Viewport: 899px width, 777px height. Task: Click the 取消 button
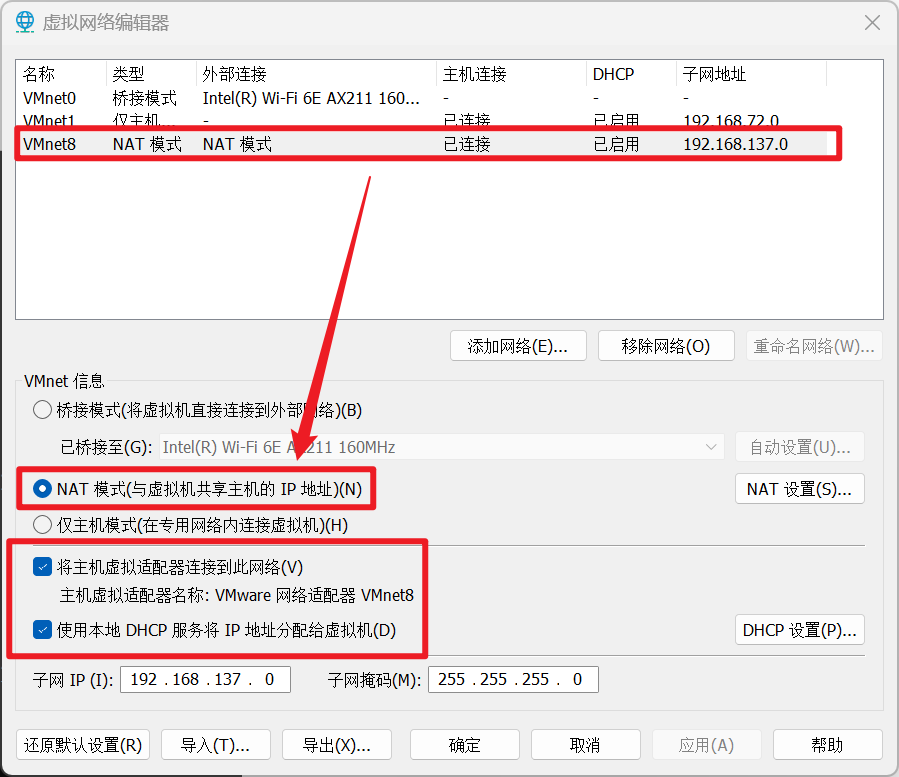(x=585, y=745)
